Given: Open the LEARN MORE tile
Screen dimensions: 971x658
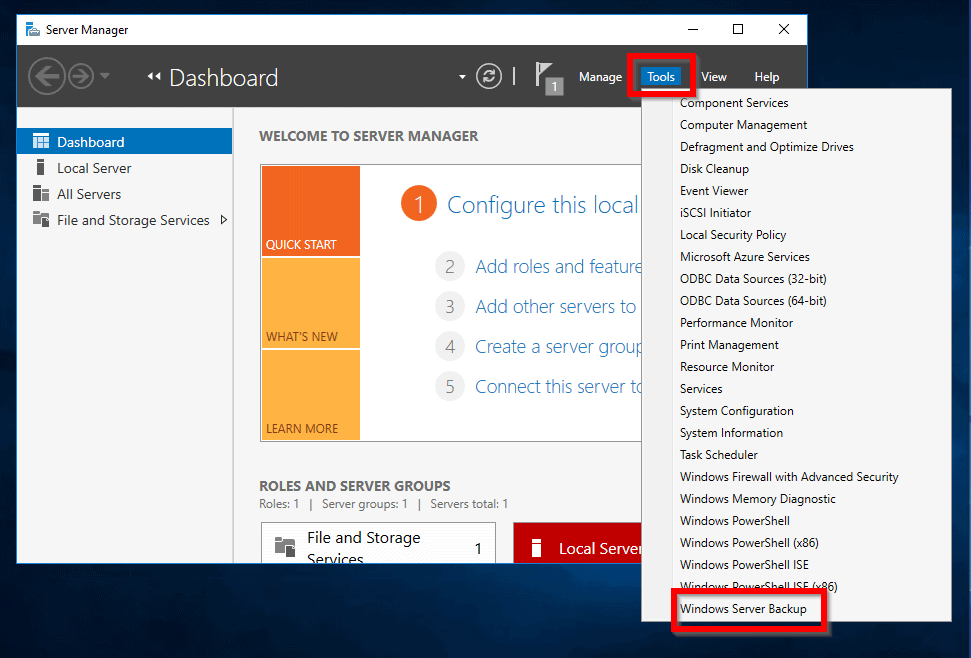Looking at the screenshot, I should [x=310, y=395].
